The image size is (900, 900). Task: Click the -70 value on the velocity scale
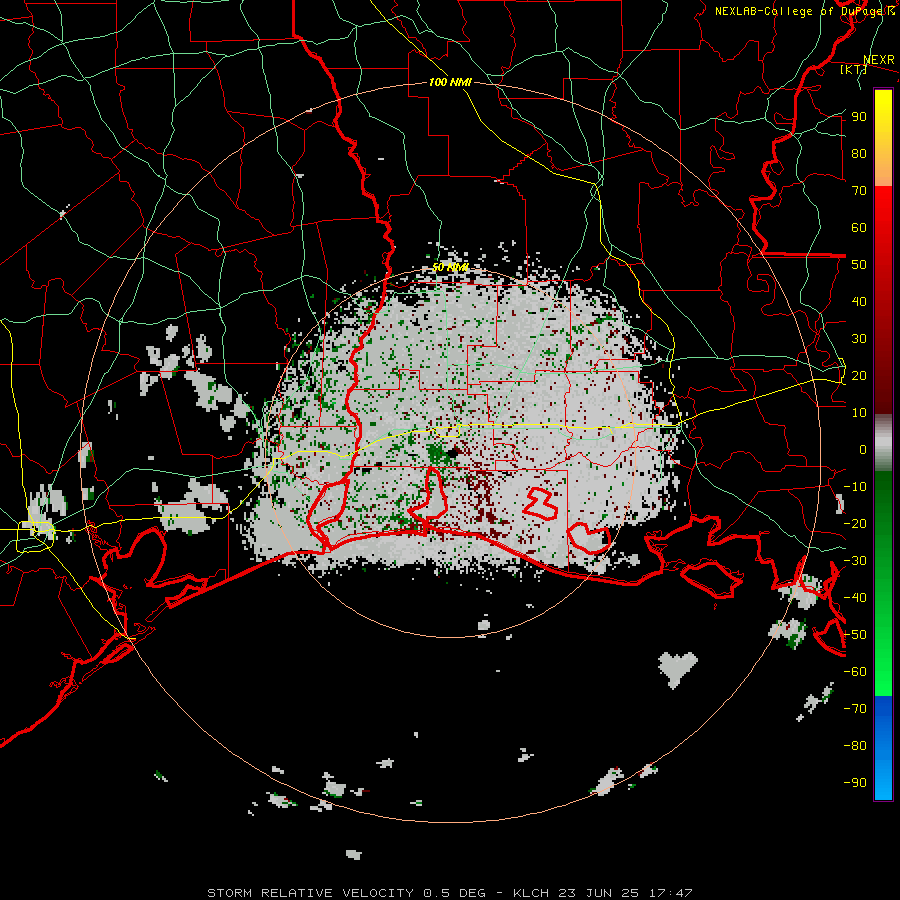point(855,709)
